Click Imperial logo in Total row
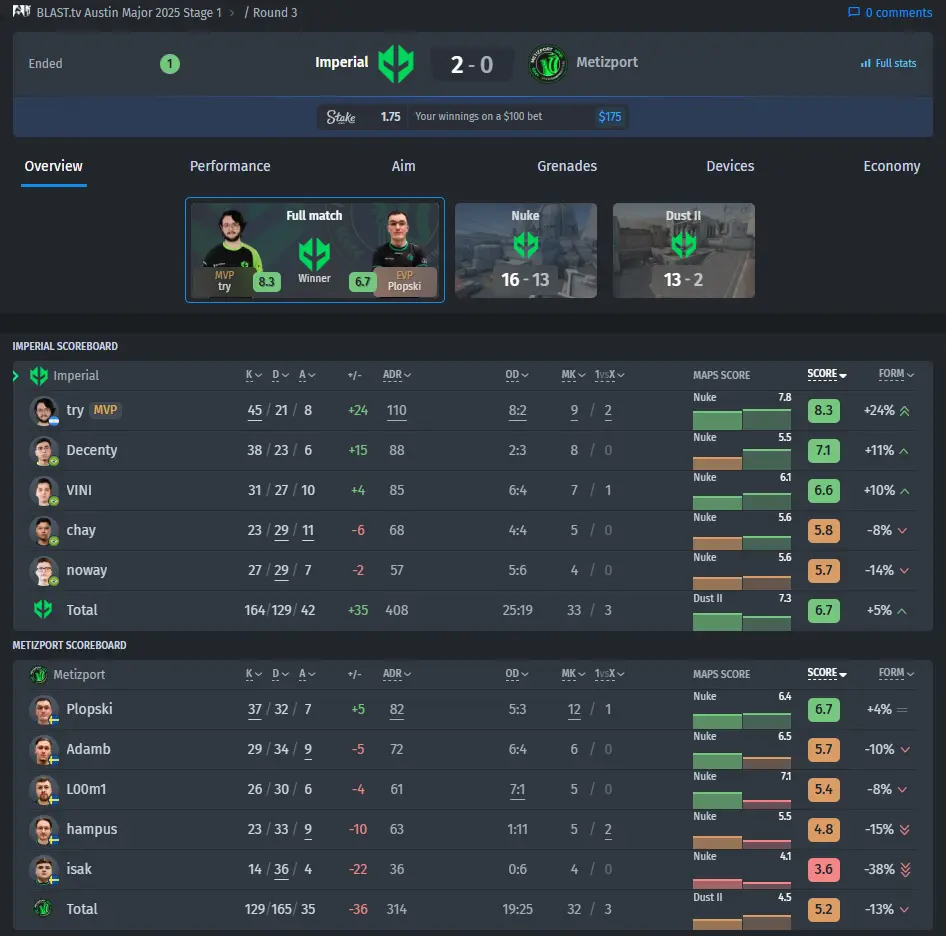Viewport: 946px width, 936px height. click(x=43, y=610)
